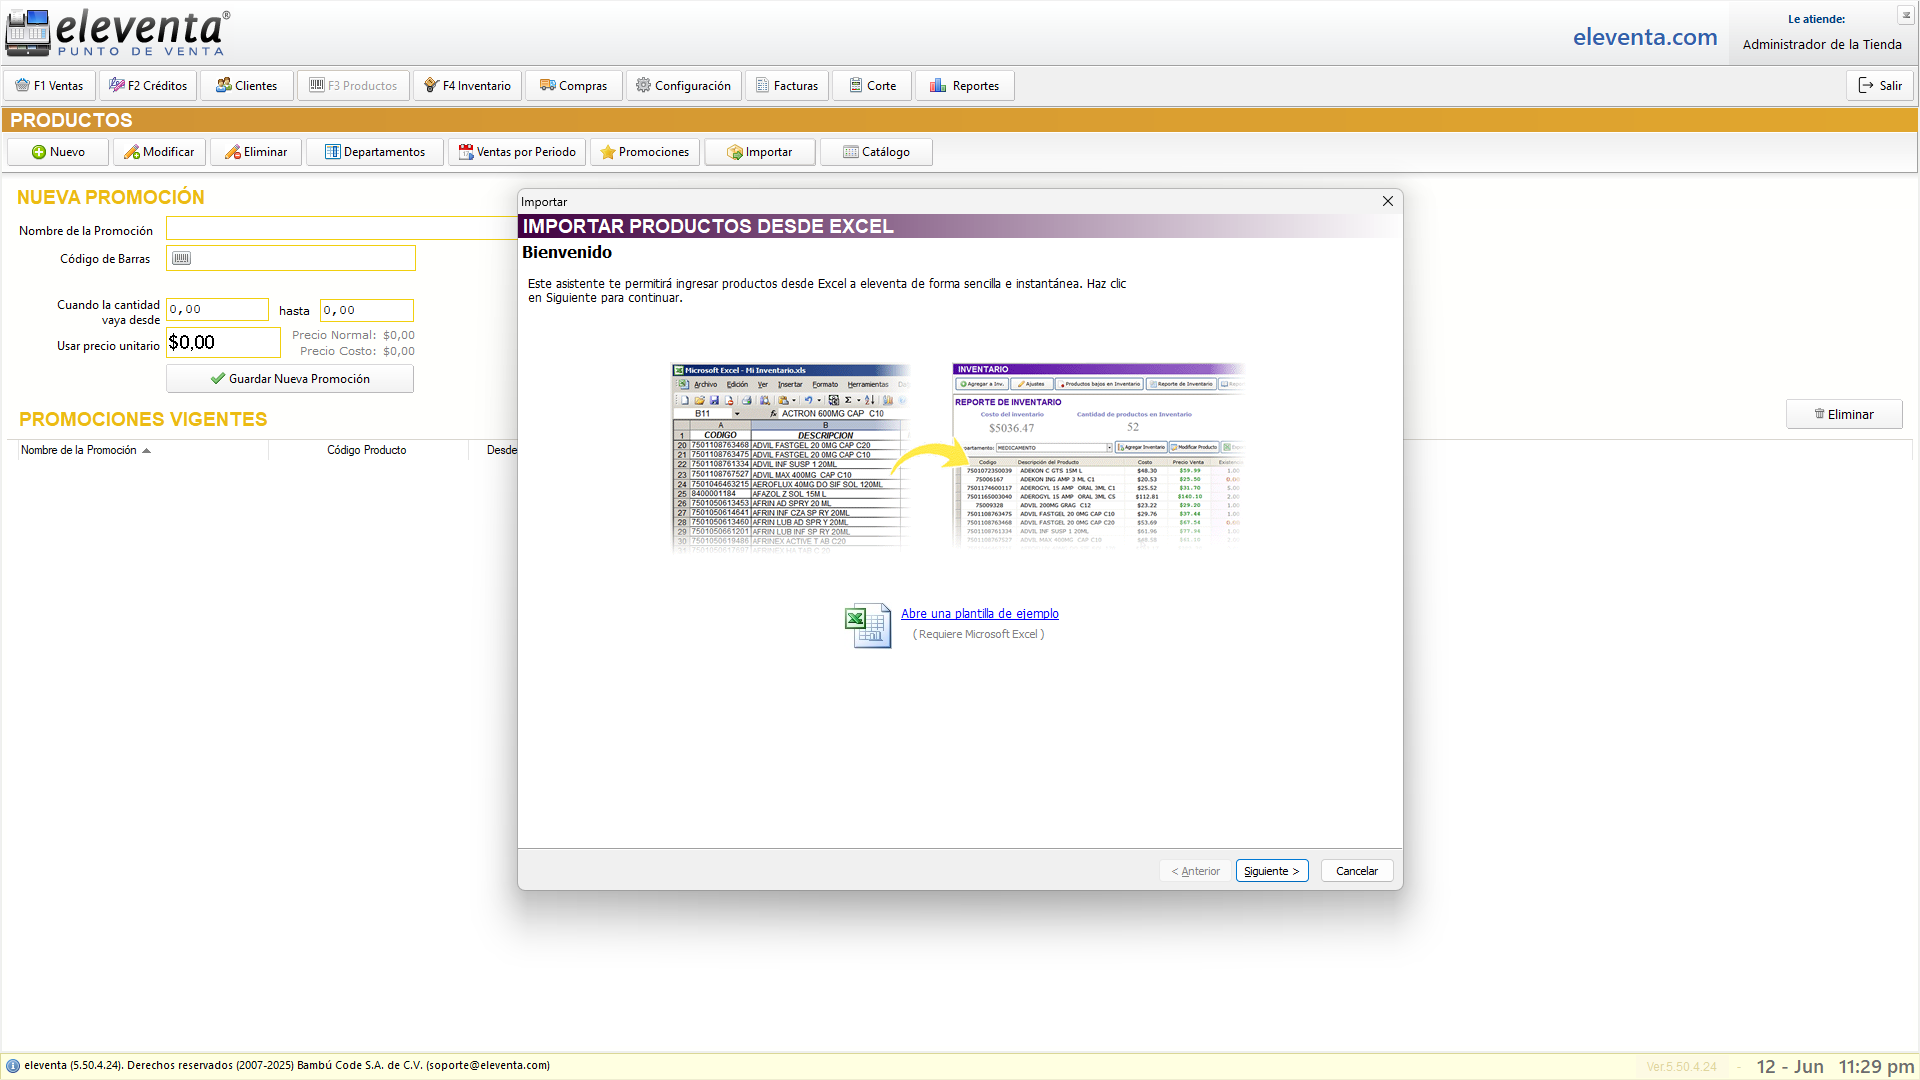The width and height of the screenshot is (1920, 1080).
Task: Click the Código Producto column header
Action: (366, 451)
